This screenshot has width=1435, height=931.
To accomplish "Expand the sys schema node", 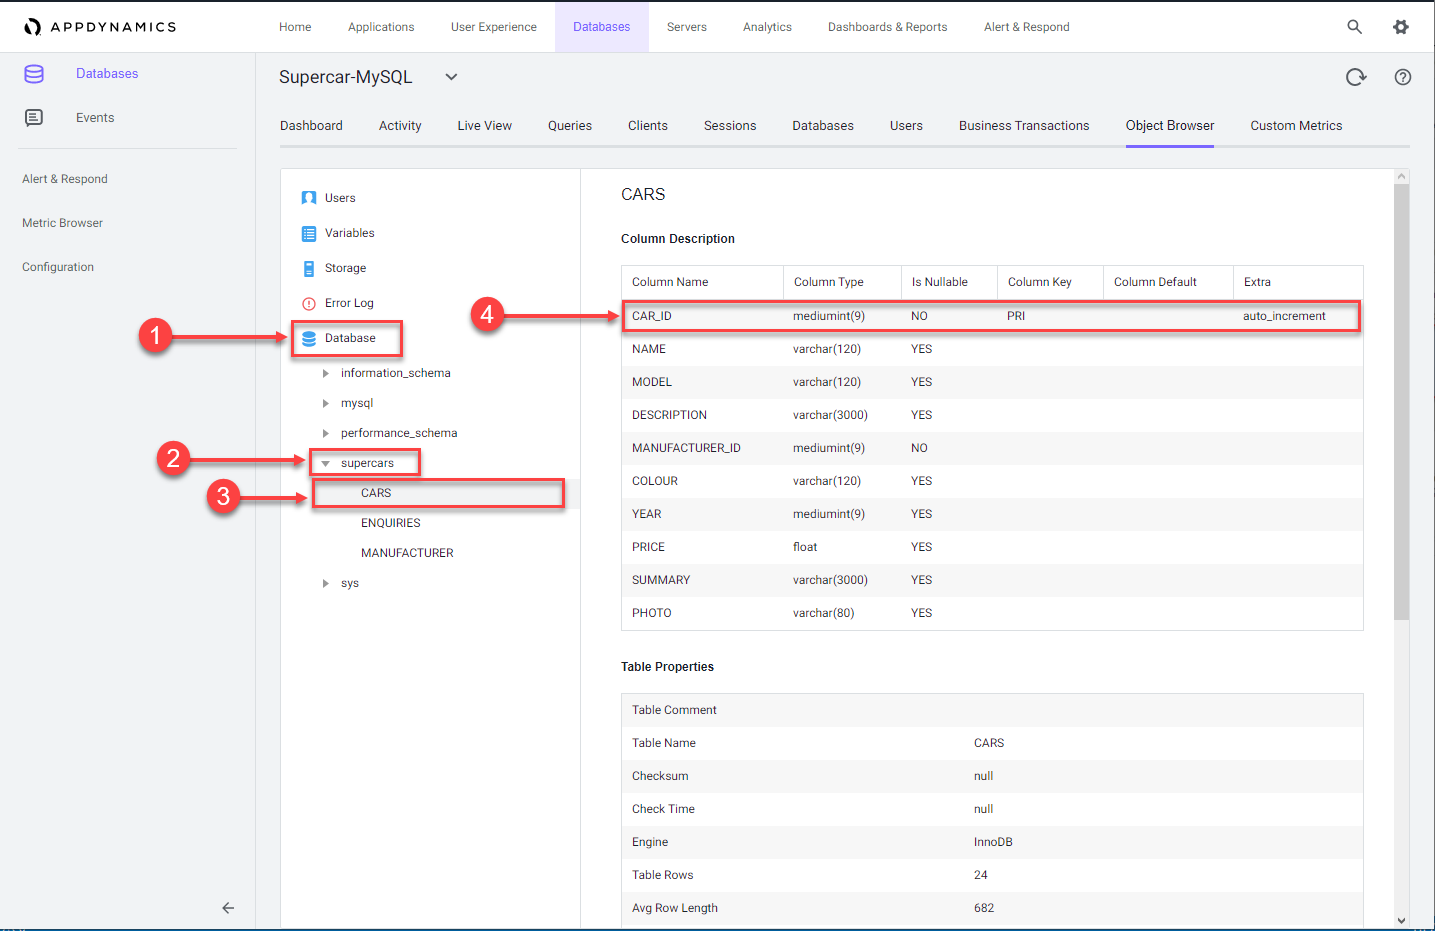I will 325,583.
